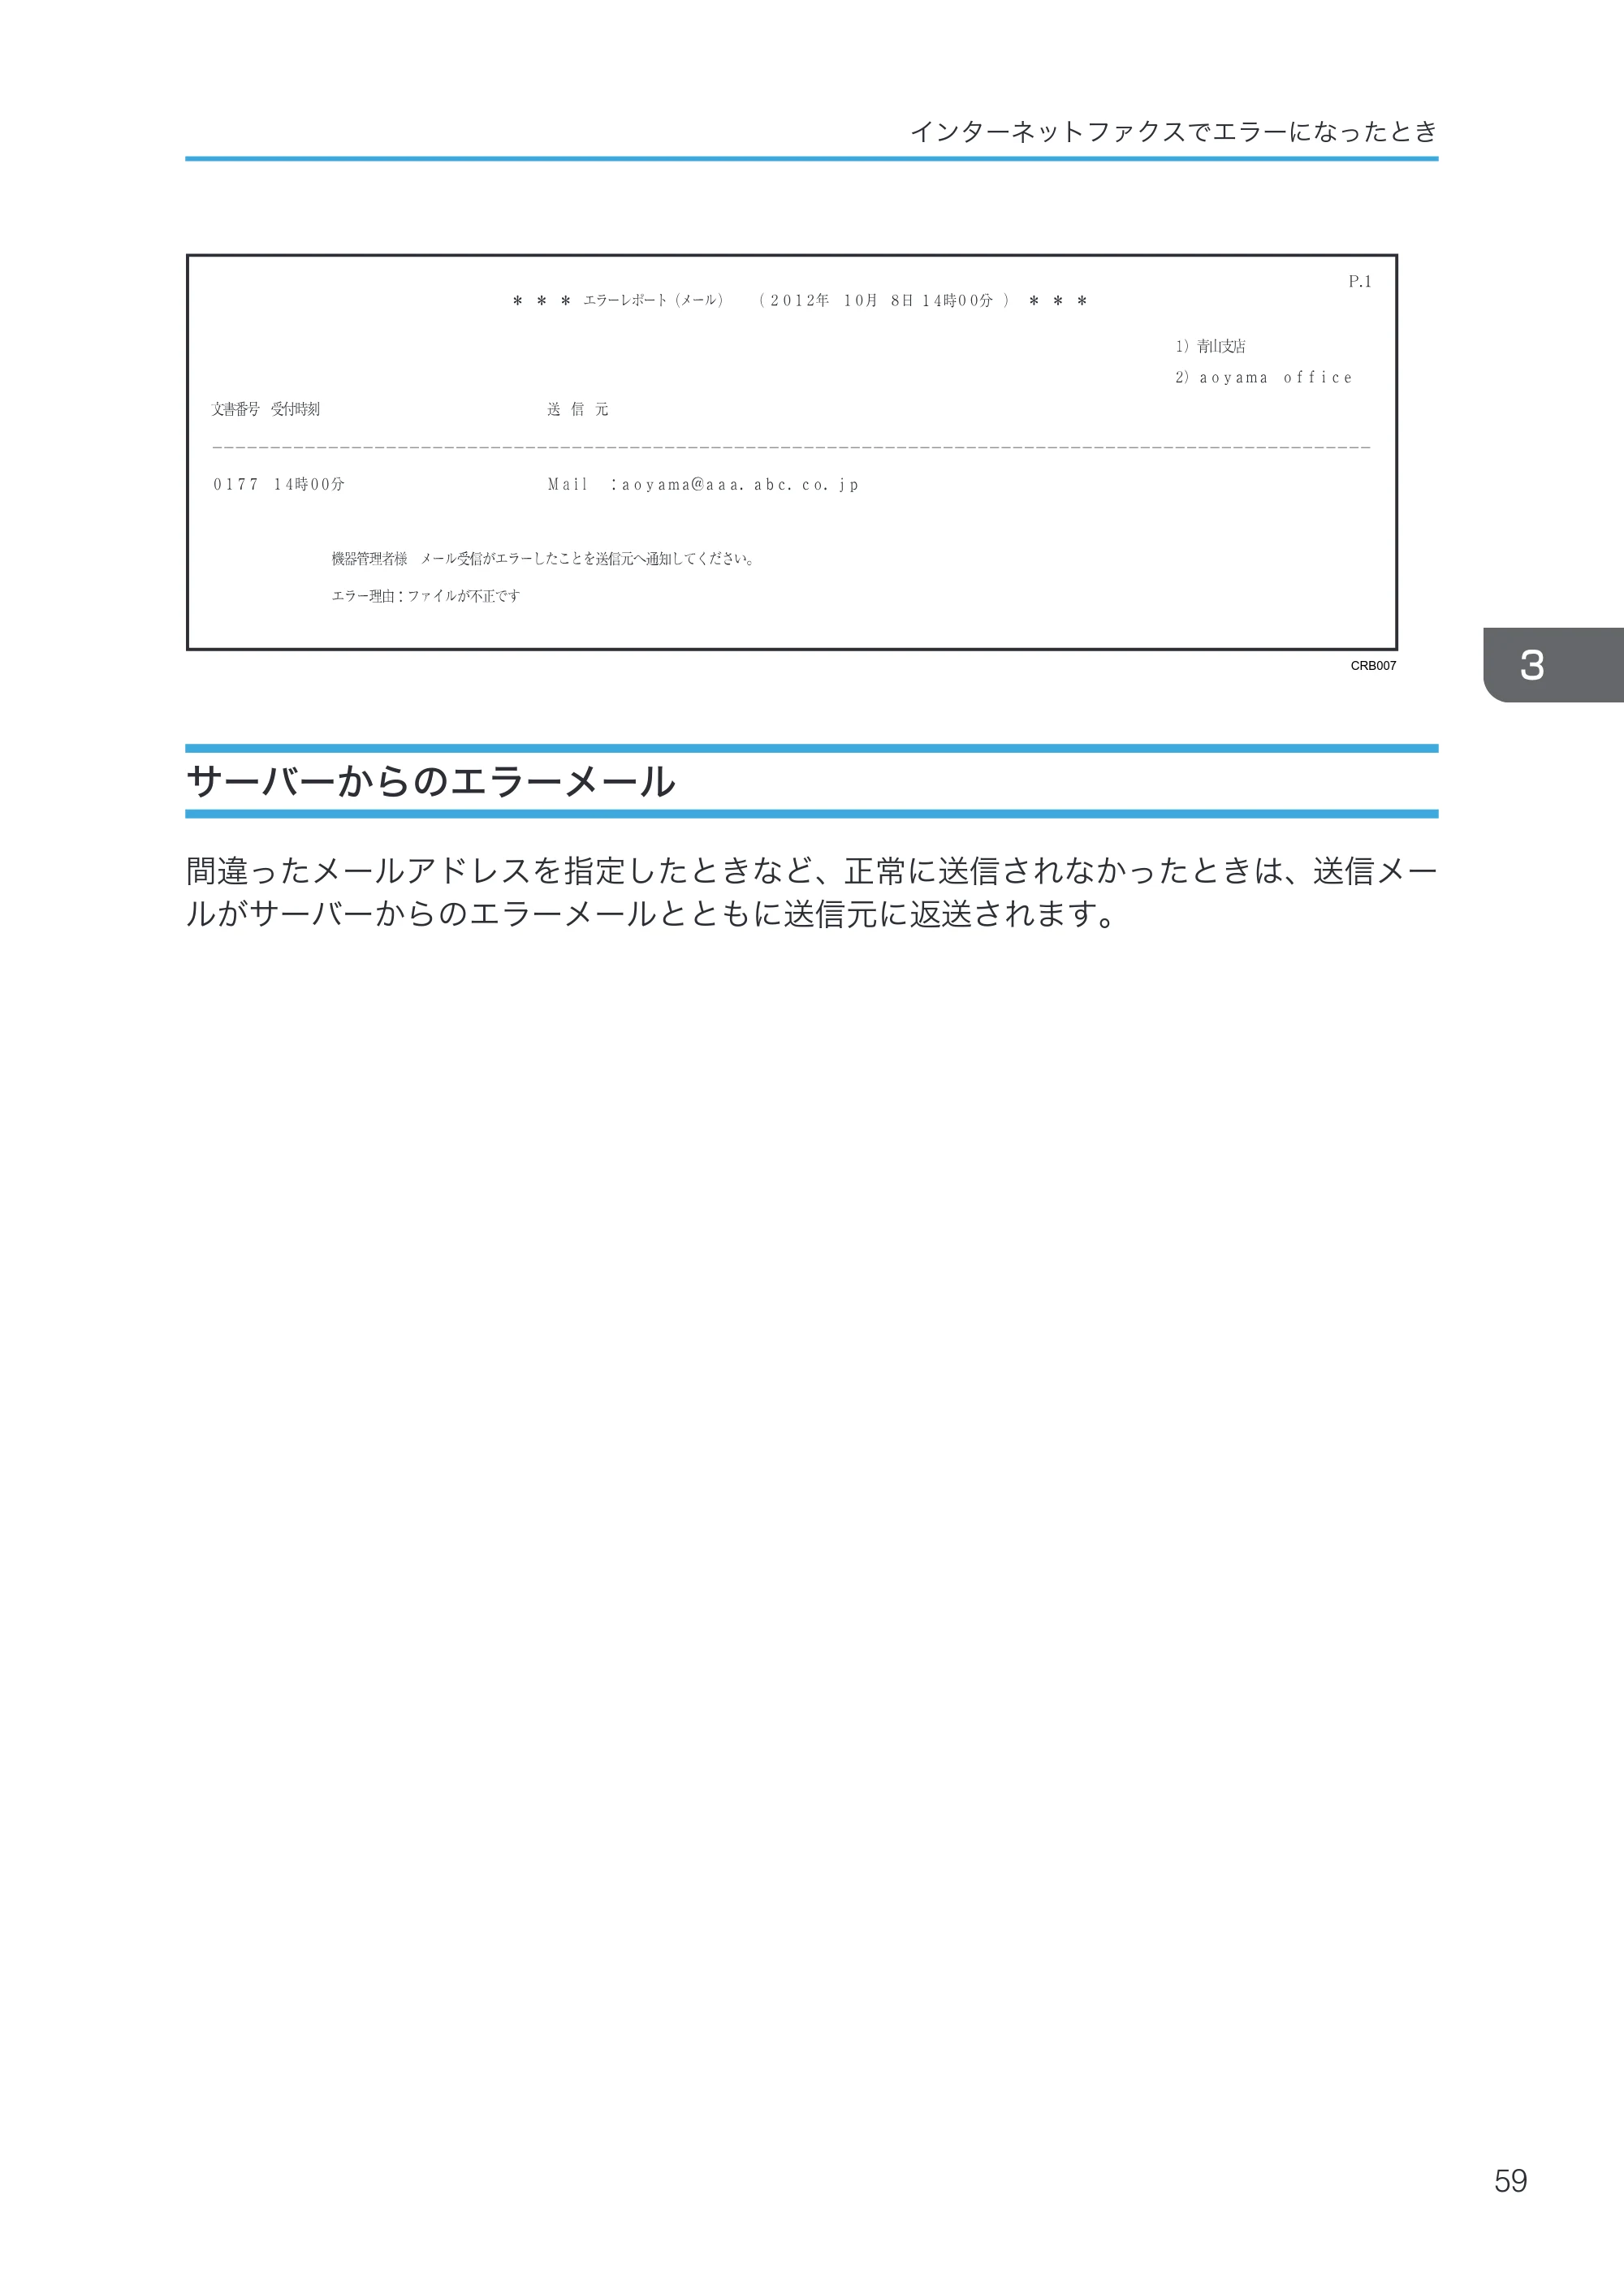The width and height of the screenshot is (1624, 2294).
Task: Click the date 2012年 10月 8日 14時00分
Action: coord(881,300)
